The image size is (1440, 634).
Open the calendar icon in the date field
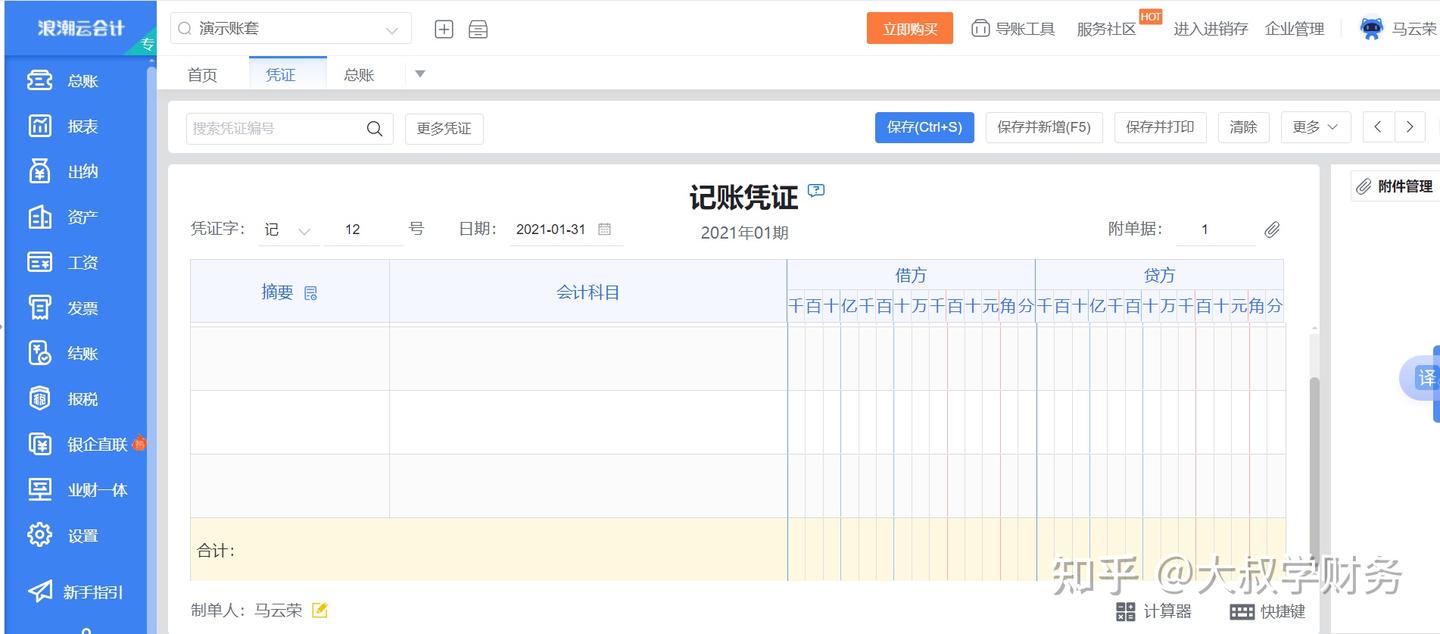point(604,229)
